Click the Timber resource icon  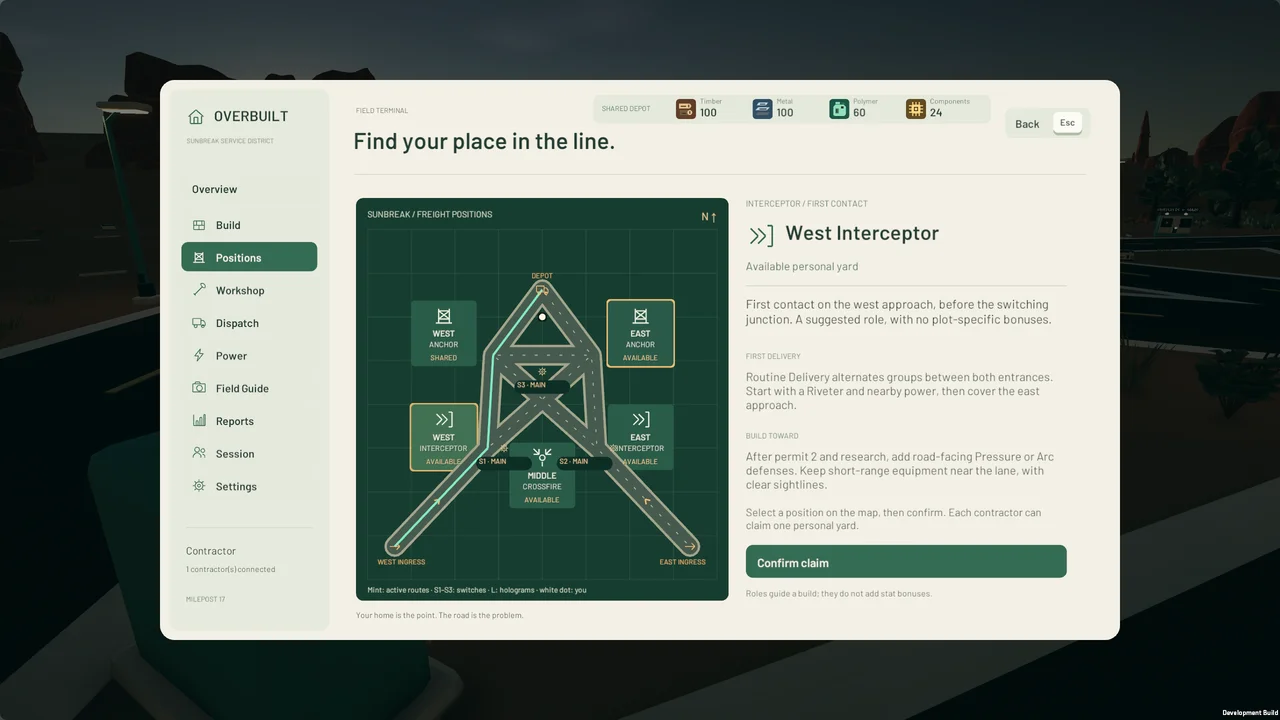point(685,109)
